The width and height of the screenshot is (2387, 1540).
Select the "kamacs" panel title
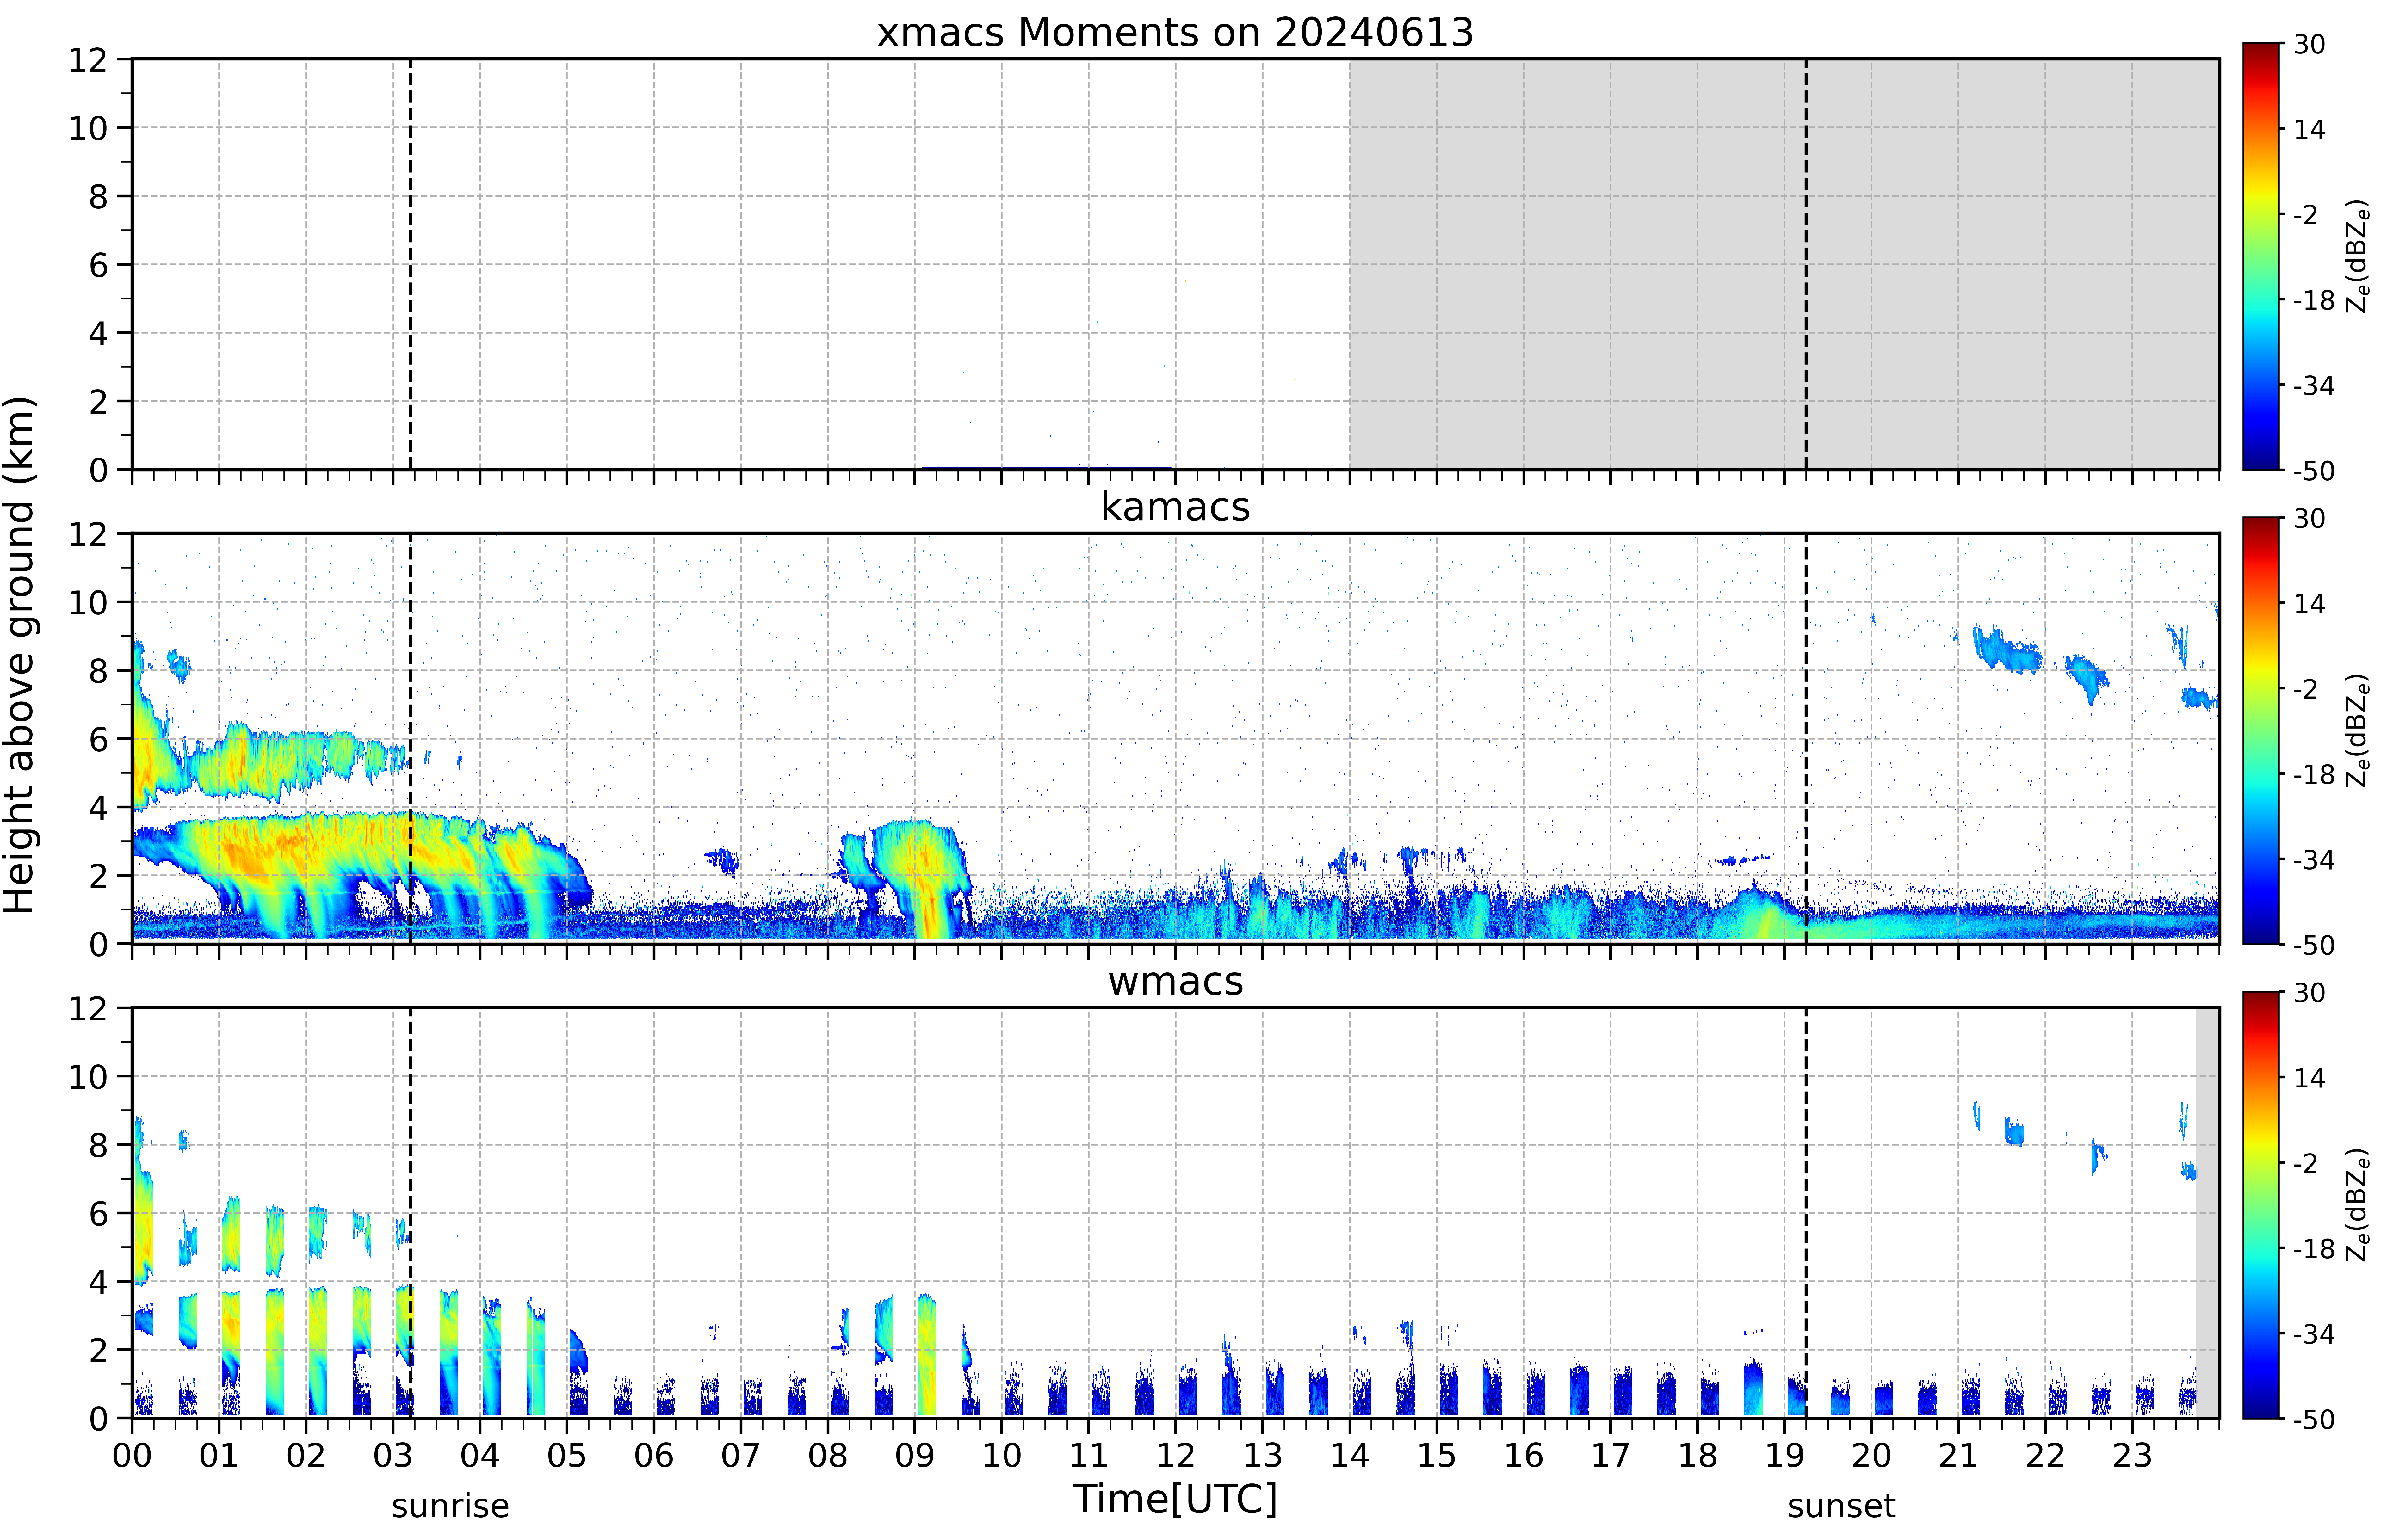[x=1175, y=507]
